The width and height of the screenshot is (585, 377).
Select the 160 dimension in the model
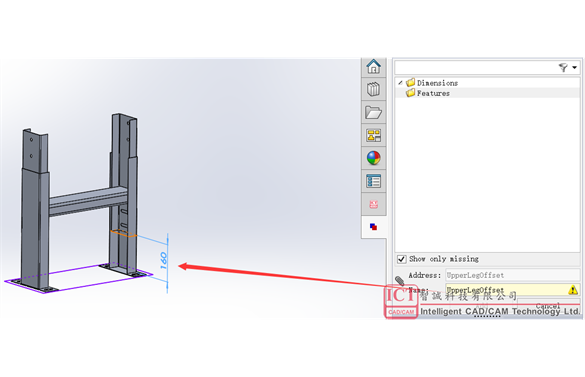163,260
